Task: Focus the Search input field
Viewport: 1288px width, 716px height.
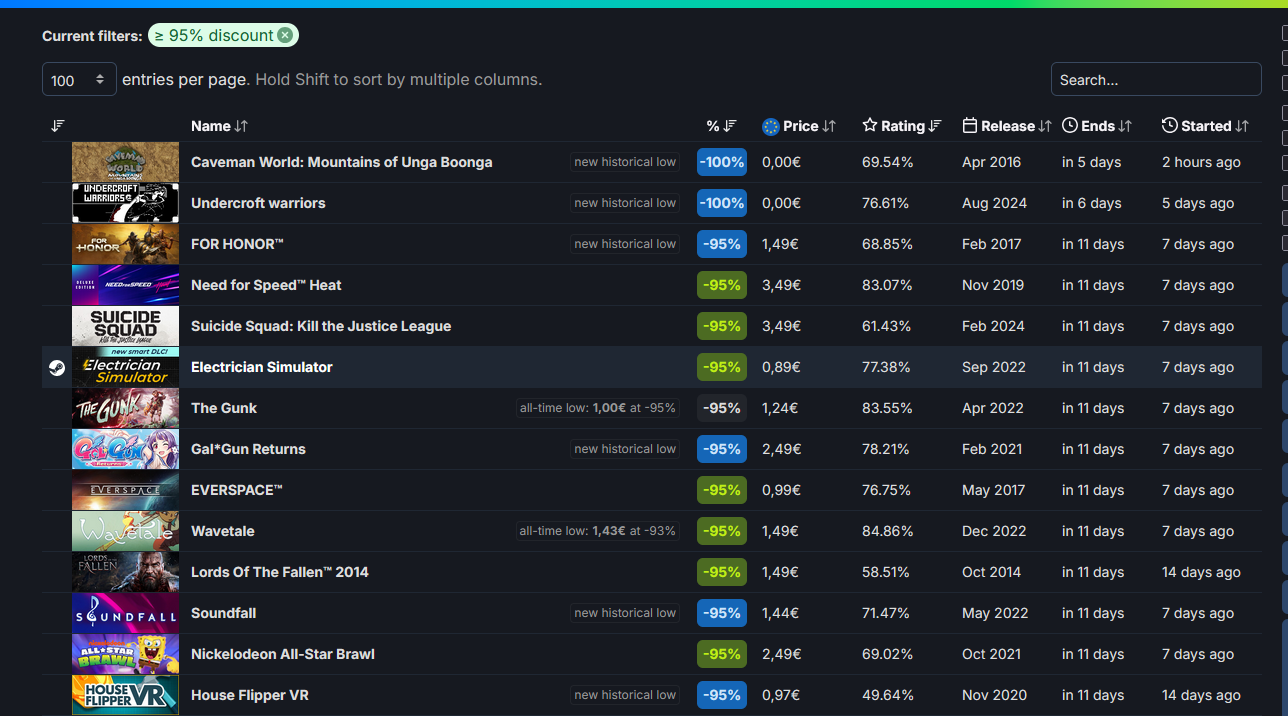Action: tap(1156, 79)
